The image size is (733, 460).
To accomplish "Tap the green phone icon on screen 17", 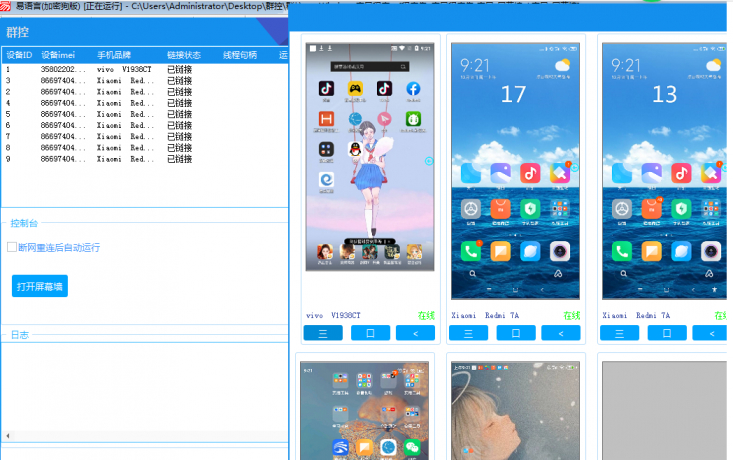I will (x=471, y=252).
